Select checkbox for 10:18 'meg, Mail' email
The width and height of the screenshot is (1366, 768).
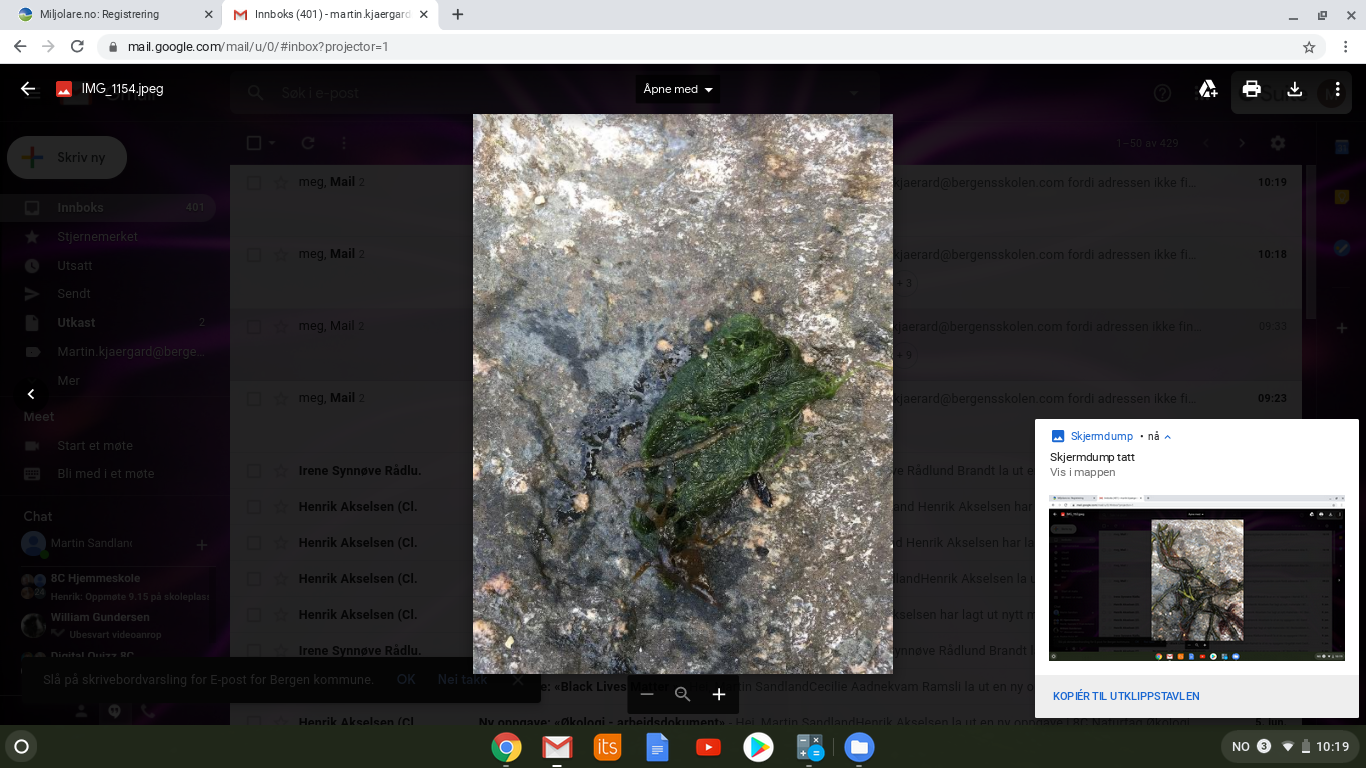click(254, 255)
